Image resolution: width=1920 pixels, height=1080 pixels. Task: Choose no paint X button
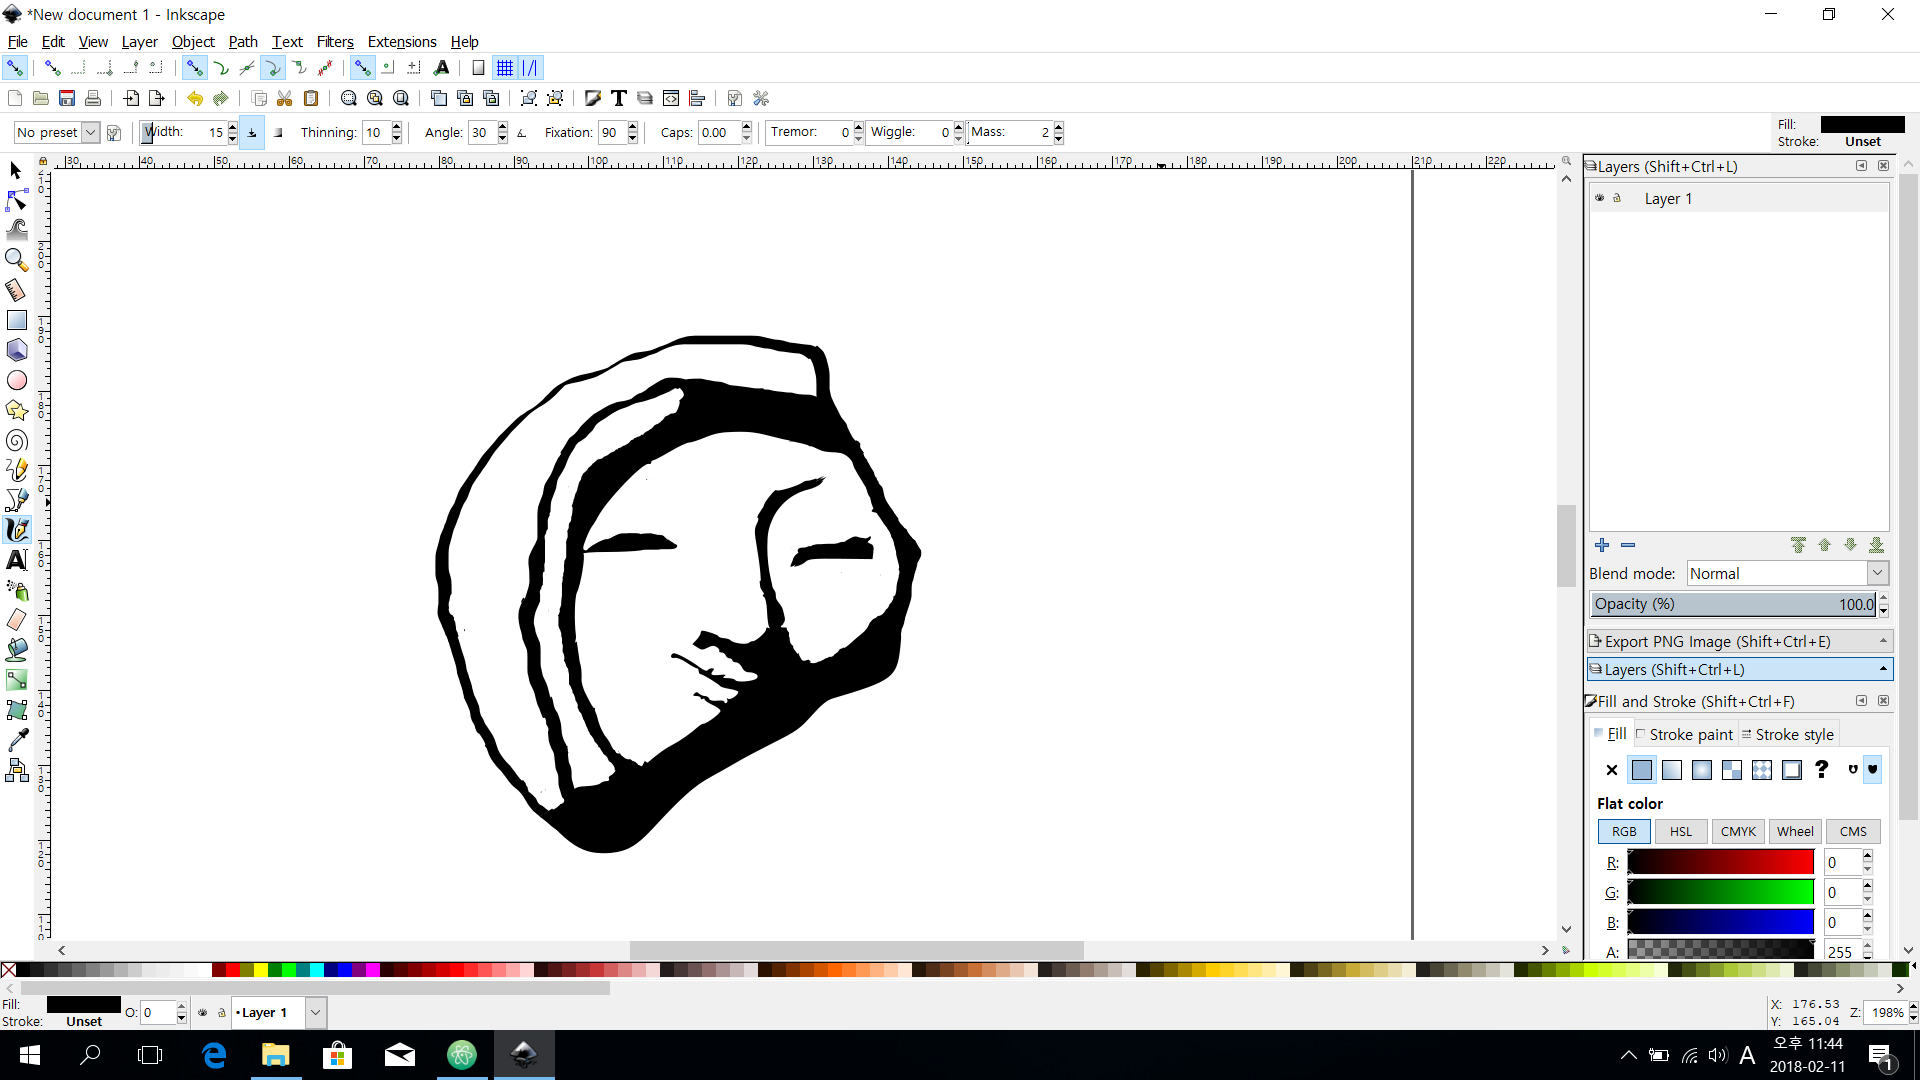pyautogui.click(x=1611, y=769)
